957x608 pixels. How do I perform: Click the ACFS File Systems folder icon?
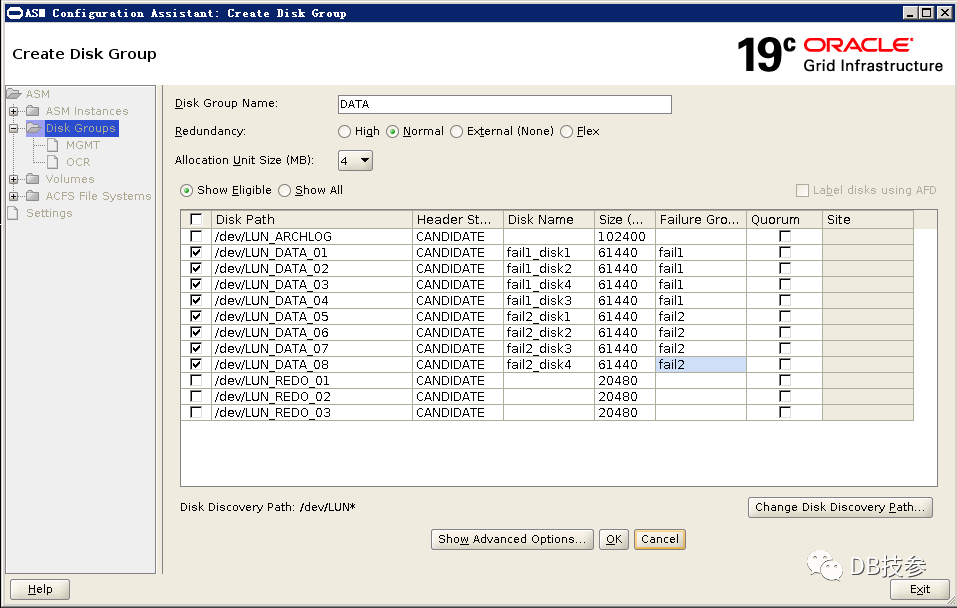point(34,196)
